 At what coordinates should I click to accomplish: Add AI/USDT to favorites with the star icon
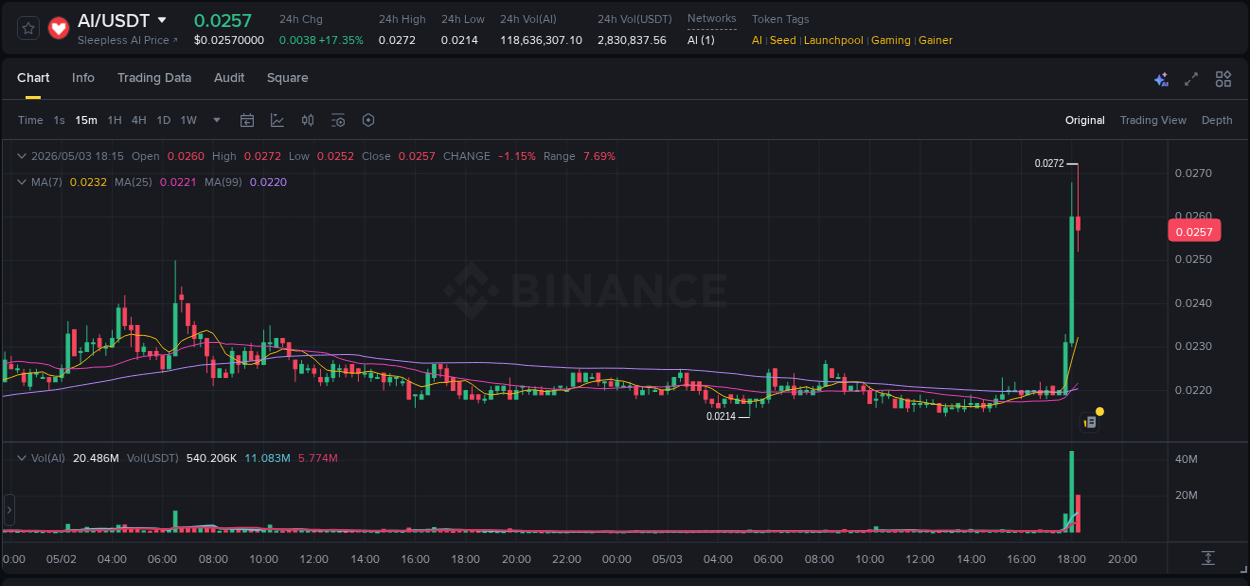29,28
